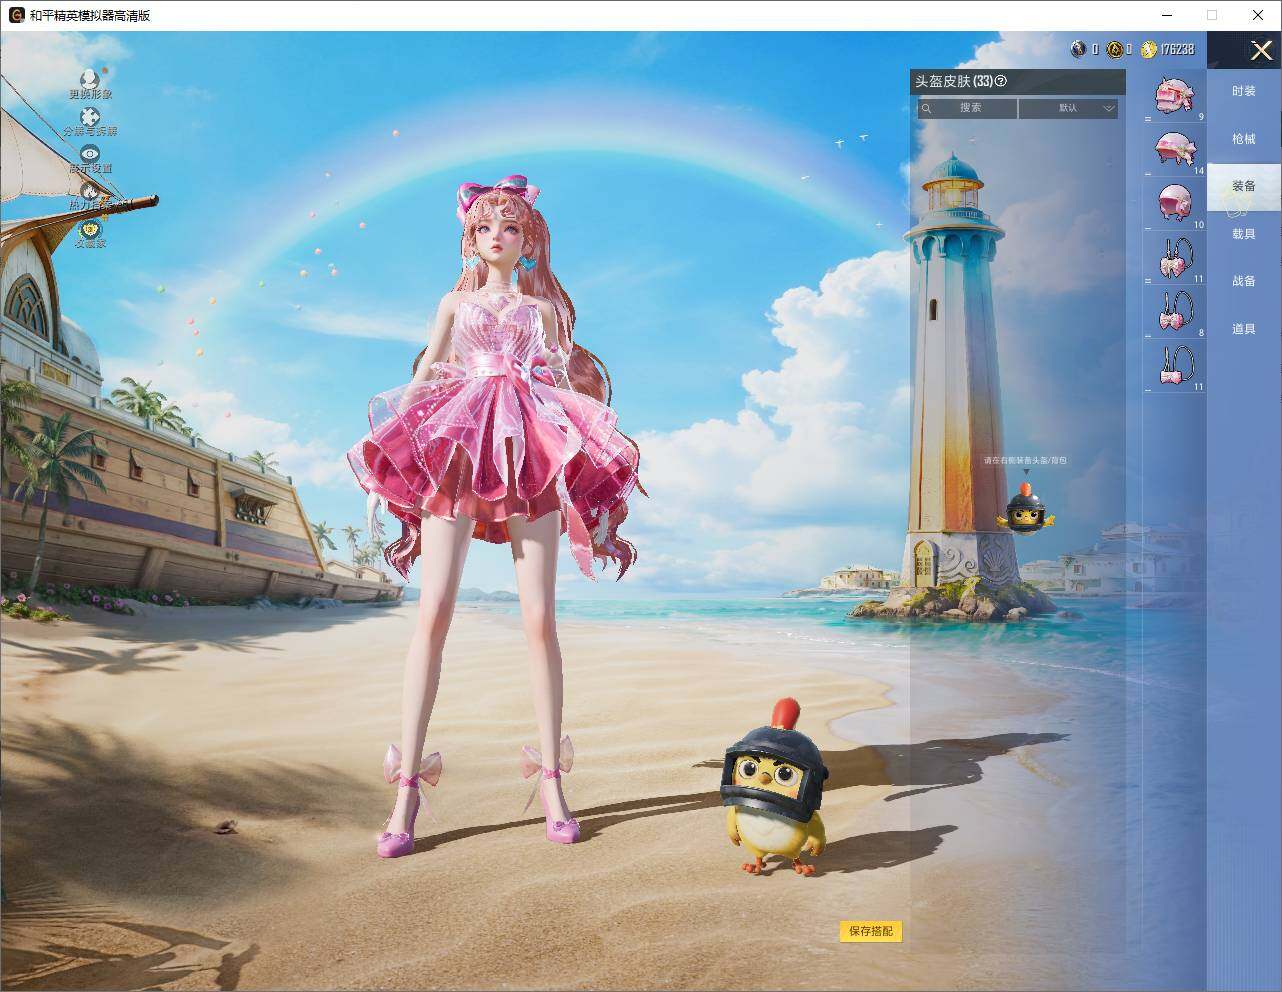The height and width of the screenshot is (992, 1282).
Task: Open the 分解与拆解 puzzle-piece icon
Action: point(90,117)
